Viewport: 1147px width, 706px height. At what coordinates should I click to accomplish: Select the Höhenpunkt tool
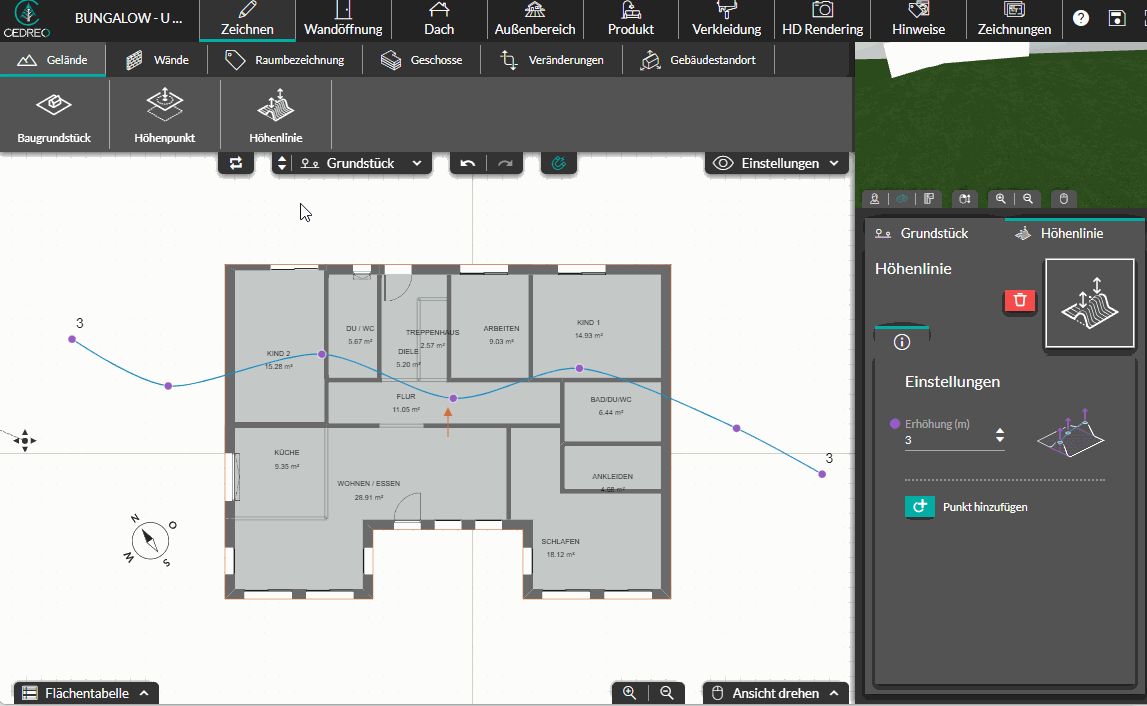coord(165,115)
